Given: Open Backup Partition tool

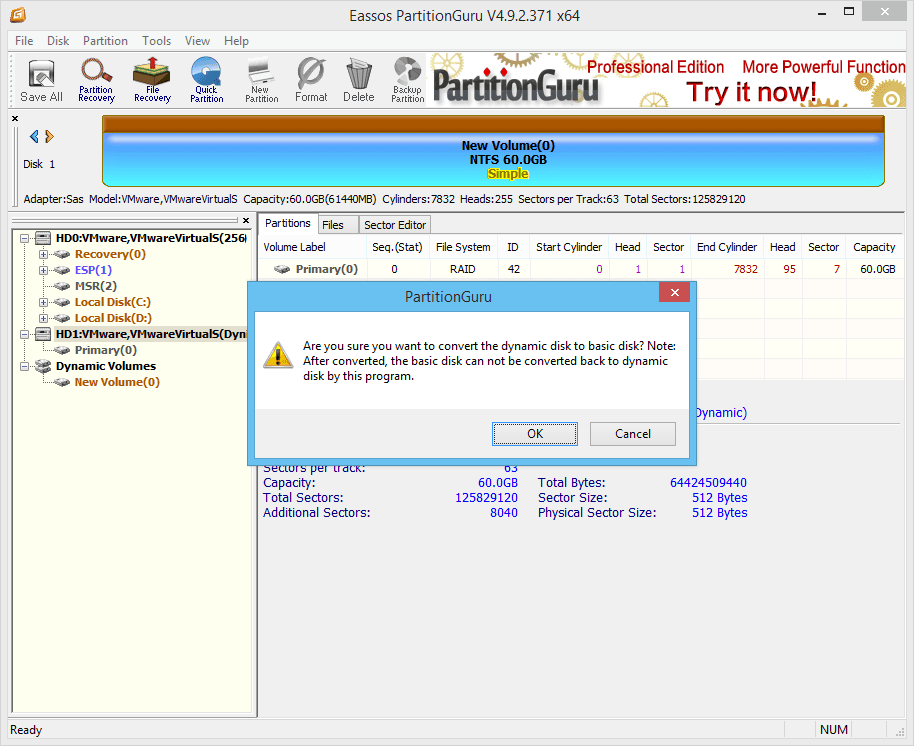Looking at the screenshot, I should point(407,81).
